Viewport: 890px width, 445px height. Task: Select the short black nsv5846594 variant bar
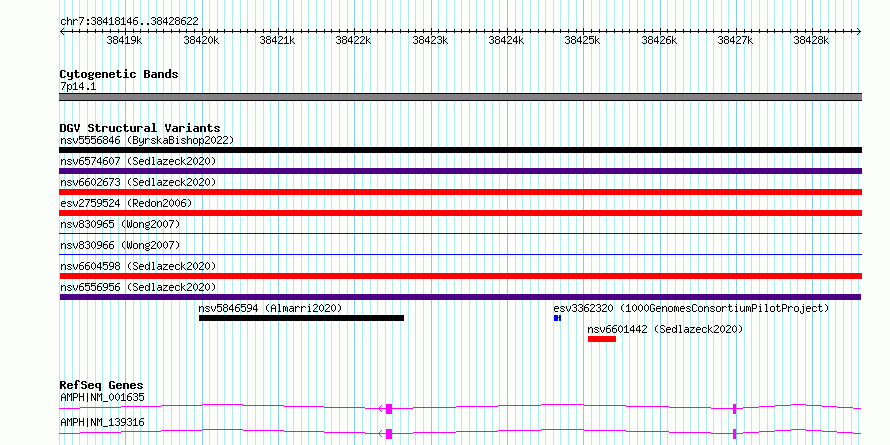[x=301, y=318]
